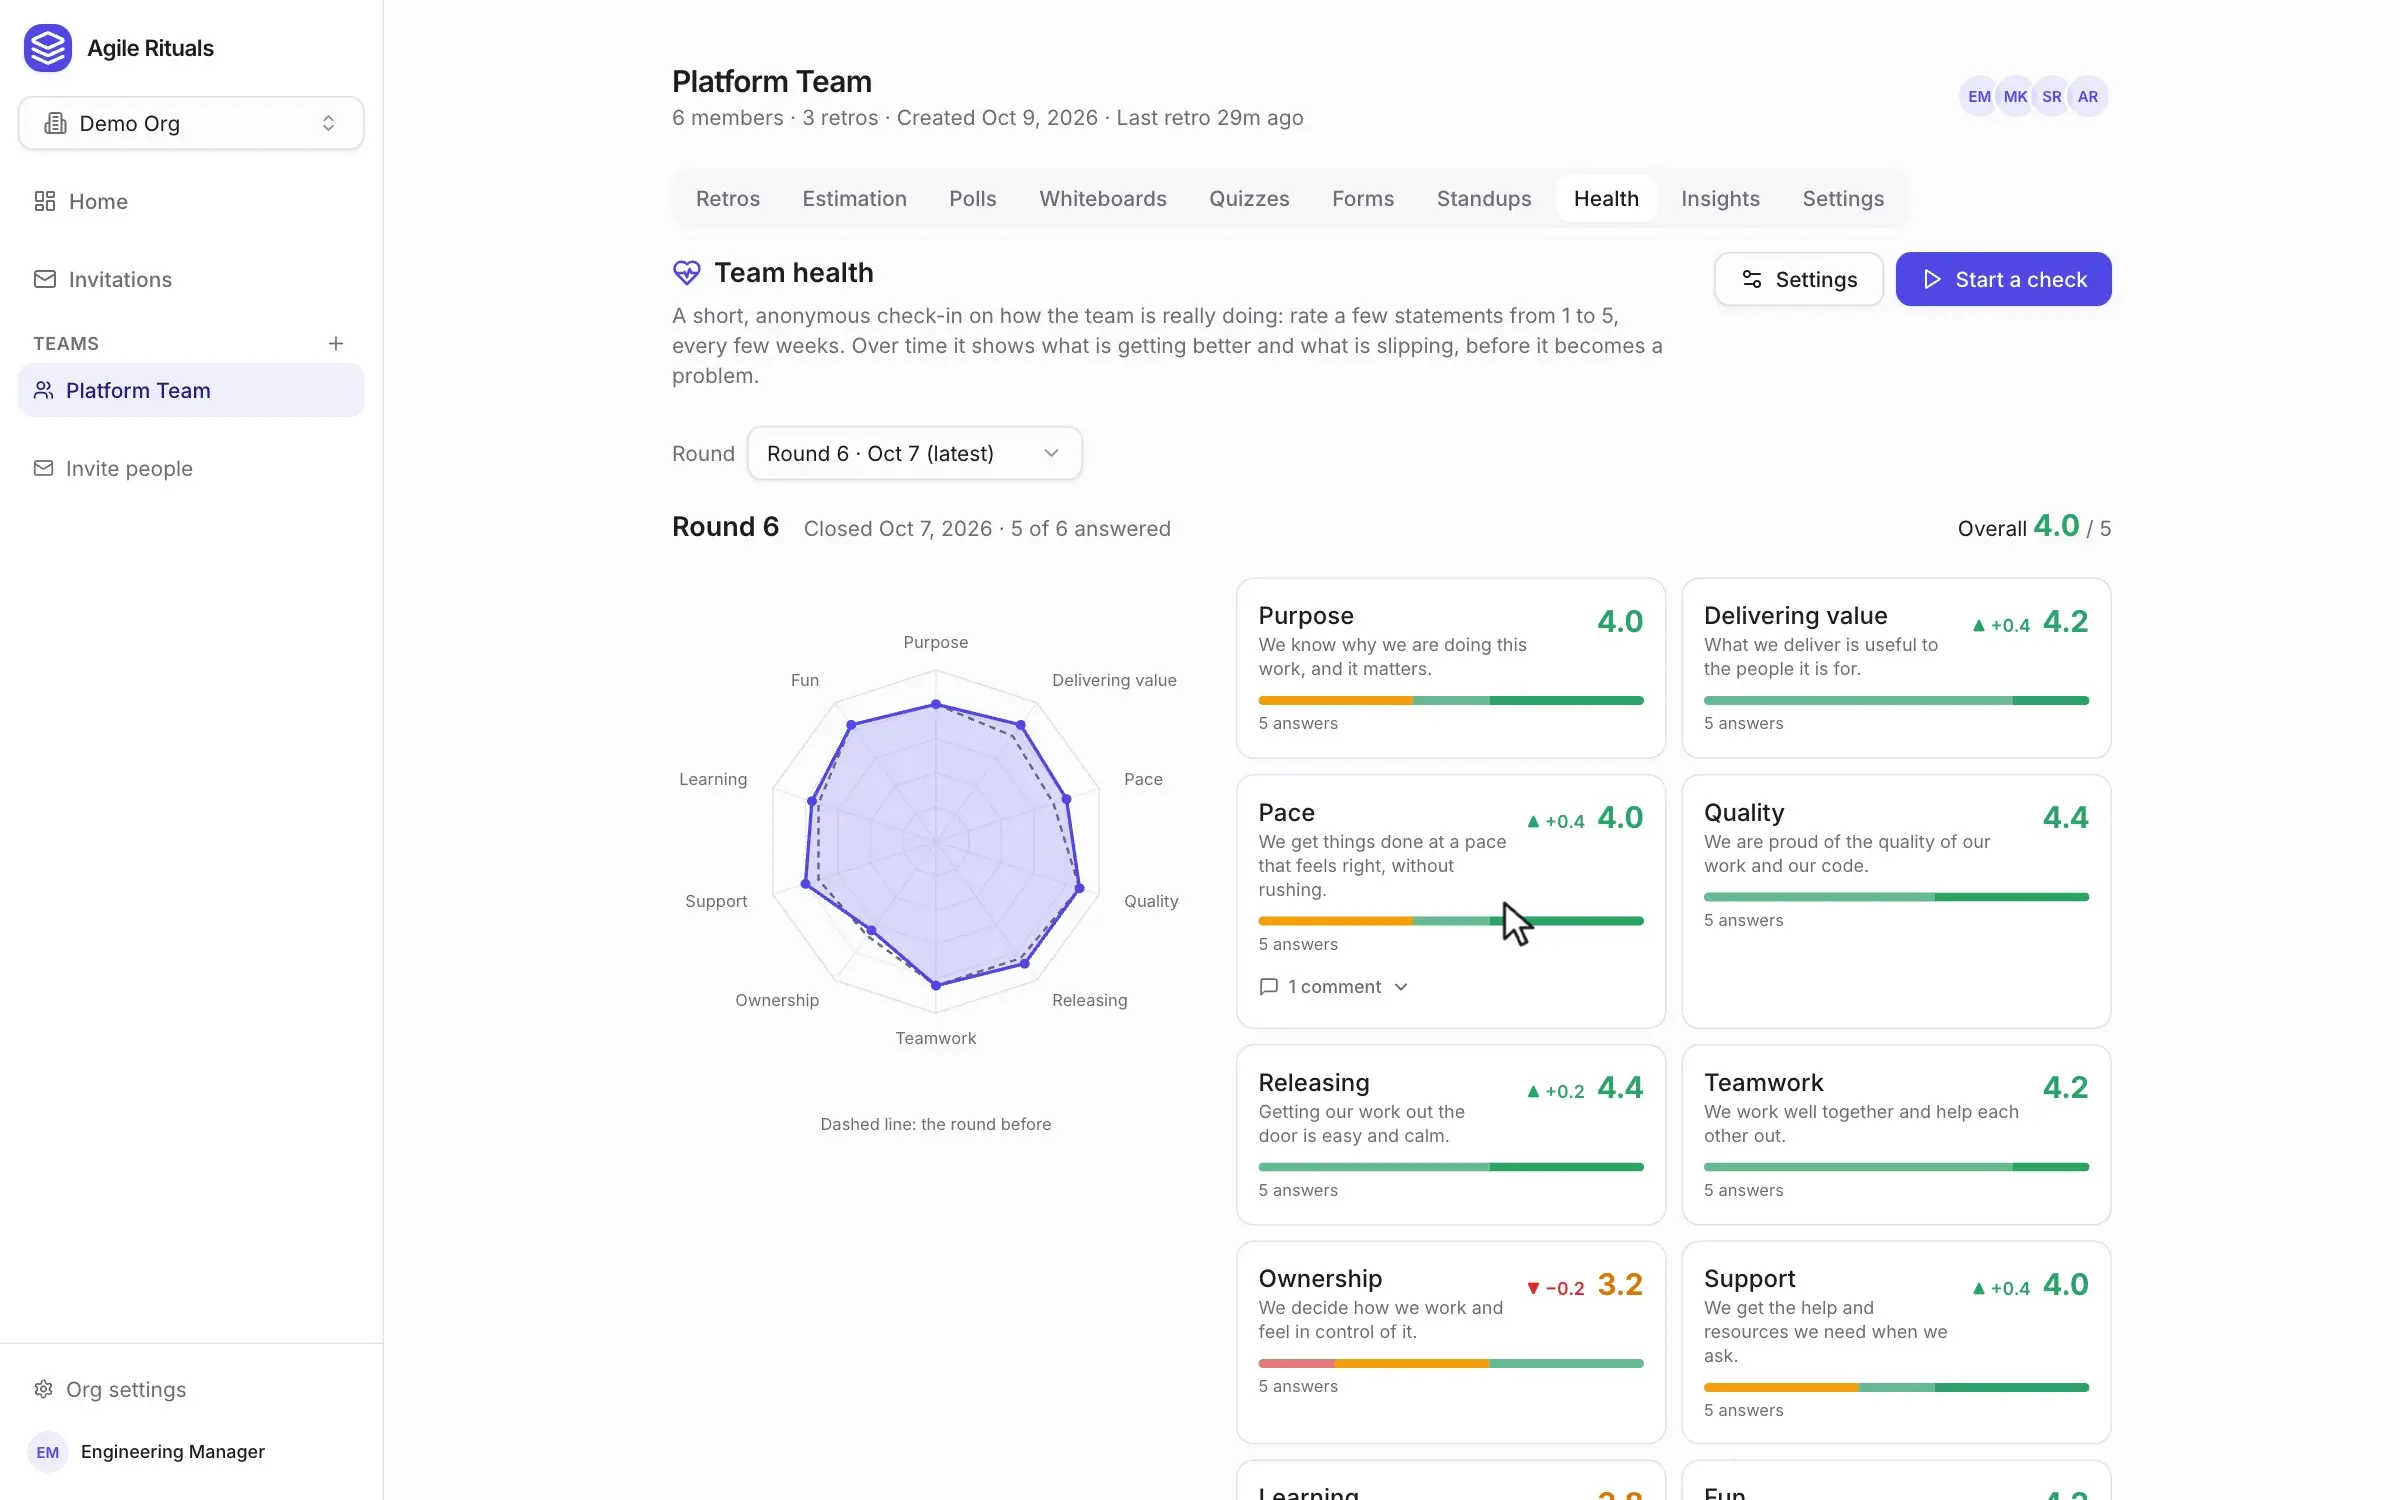Add a new team with plus icon
This screenshot has width=2400, height=1500.
[336, 343]
